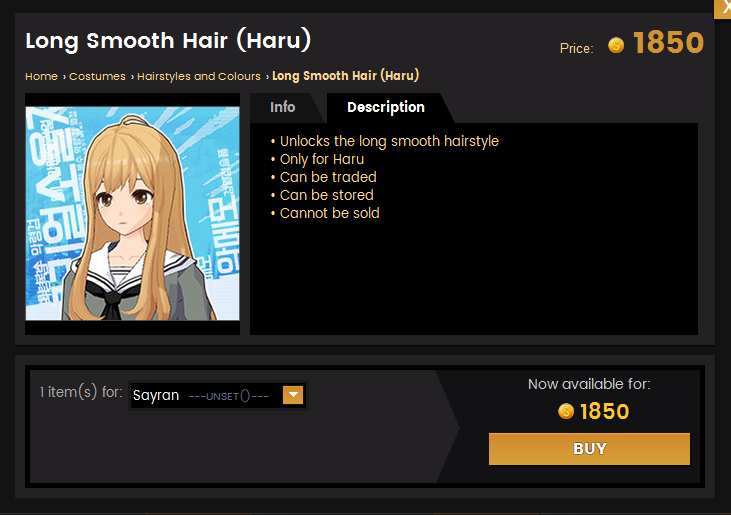Open the Costumes breadcrumb link

(x=97, y=76)
